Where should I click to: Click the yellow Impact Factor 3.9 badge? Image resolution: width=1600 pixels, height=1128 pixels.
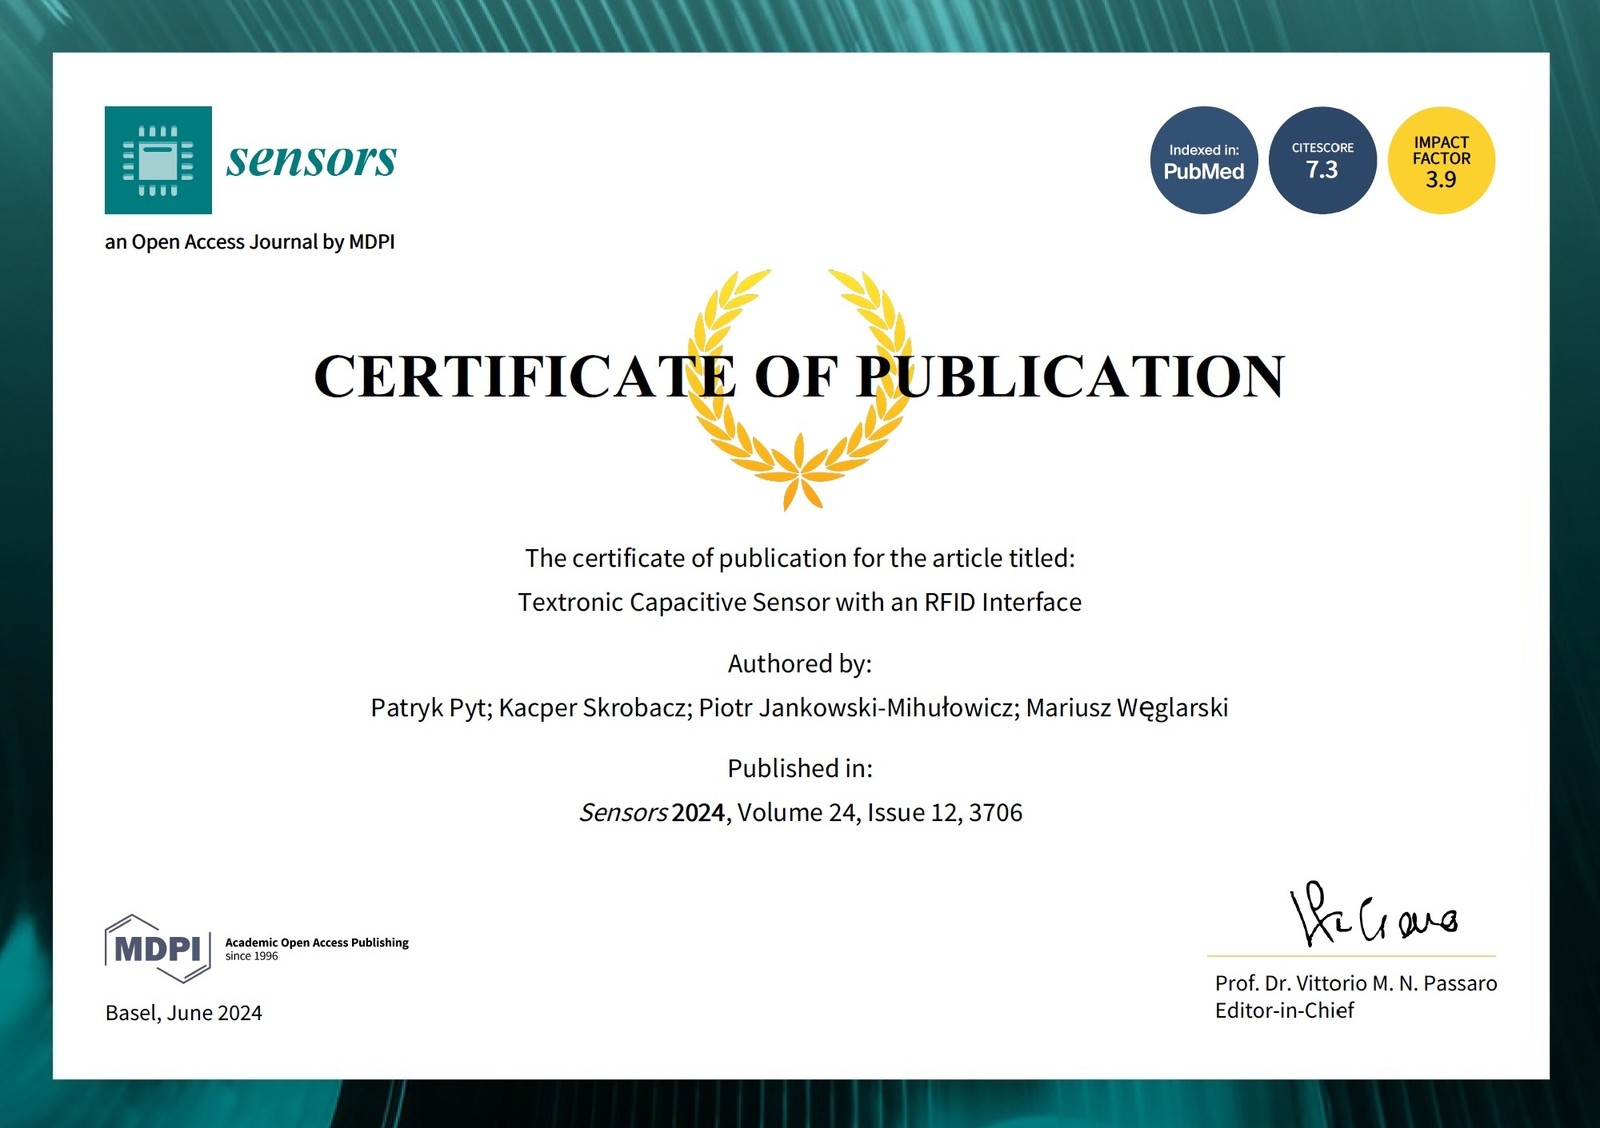(1441, 160)
